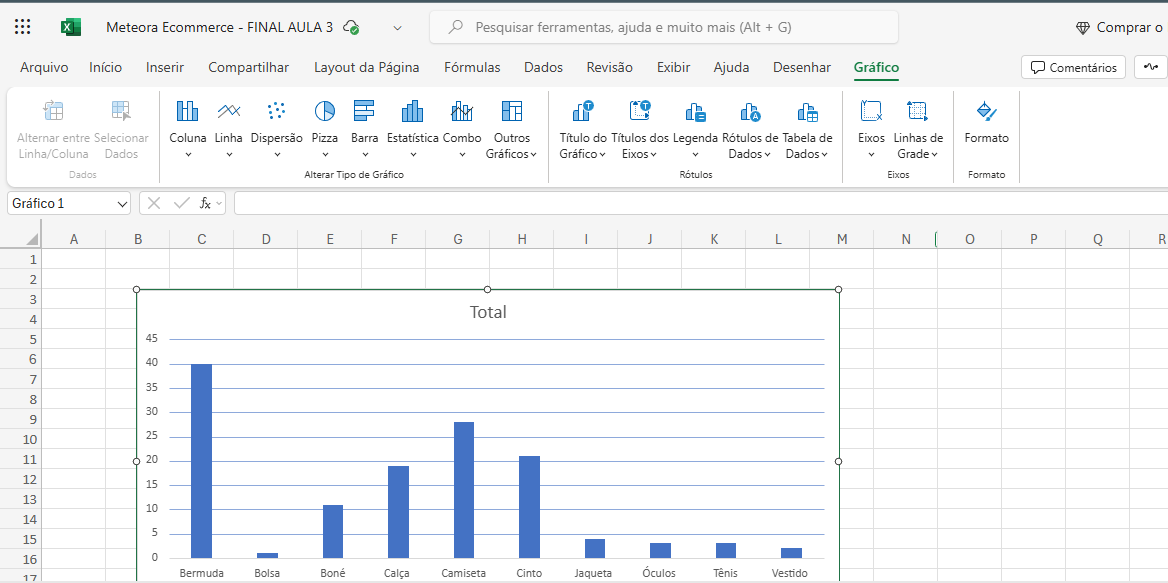Image resolution: width=1168 pixels, height=583 pixels.
Task: Click the Camiseta bar in chart
Action: pyautogui.click(x=463, y=490)
